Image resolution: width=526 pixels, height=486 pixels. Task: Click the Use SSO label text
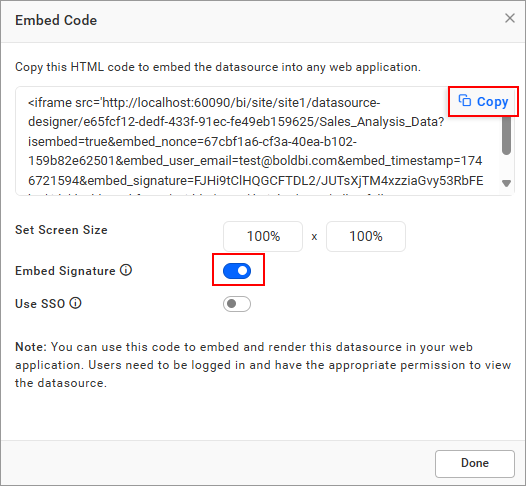pos(40,304)
